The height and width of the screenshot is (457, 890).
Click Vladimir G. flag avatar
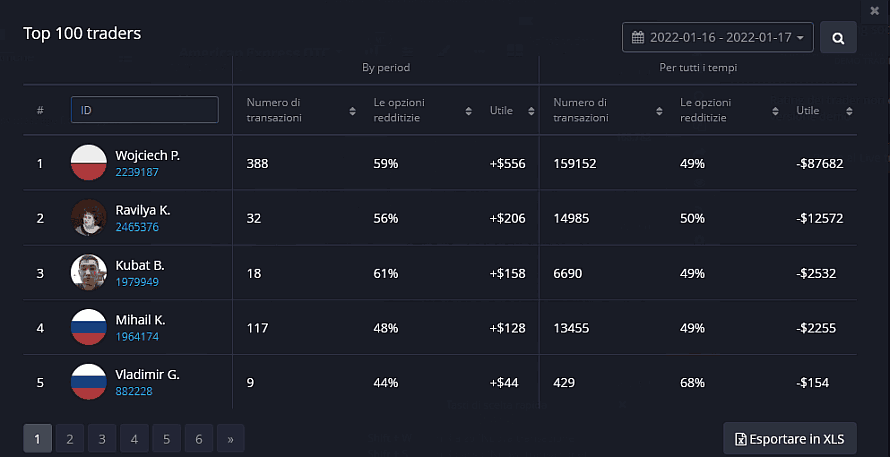pyautogui.click(x=89, y=382)
